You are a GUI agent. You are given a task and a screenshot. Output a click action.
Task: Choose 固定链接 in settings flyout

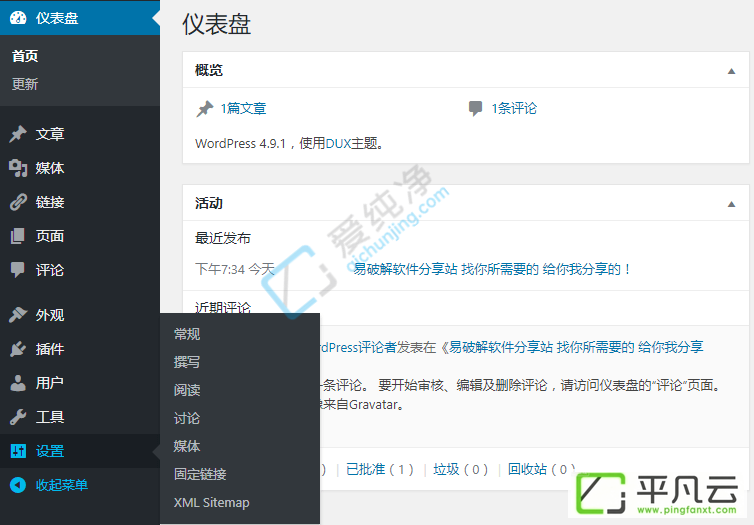point(200,474)
